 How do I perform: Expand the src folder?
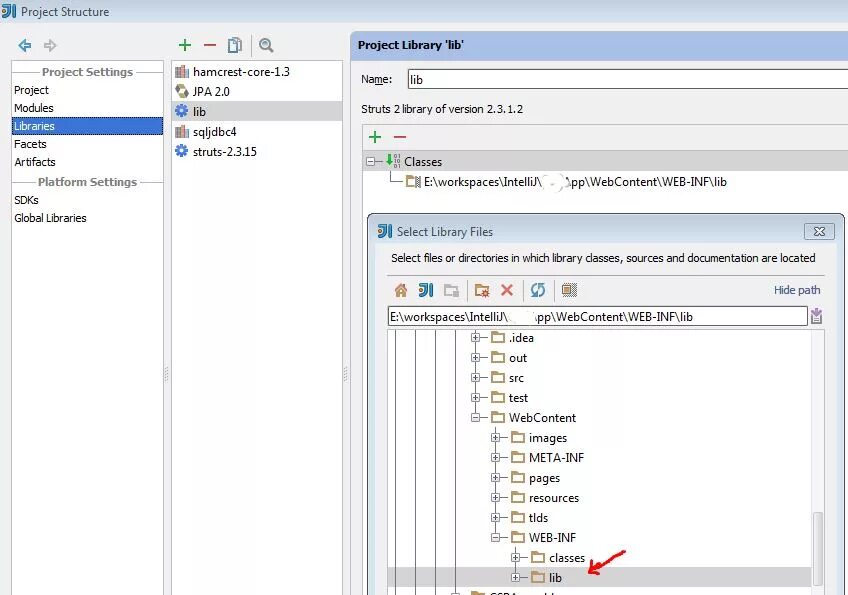click(475, 378)
